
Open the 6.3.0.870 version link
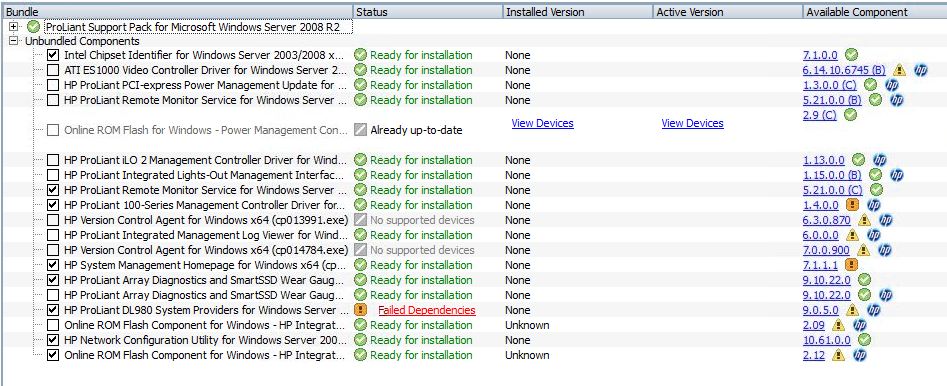coord(827,220)
